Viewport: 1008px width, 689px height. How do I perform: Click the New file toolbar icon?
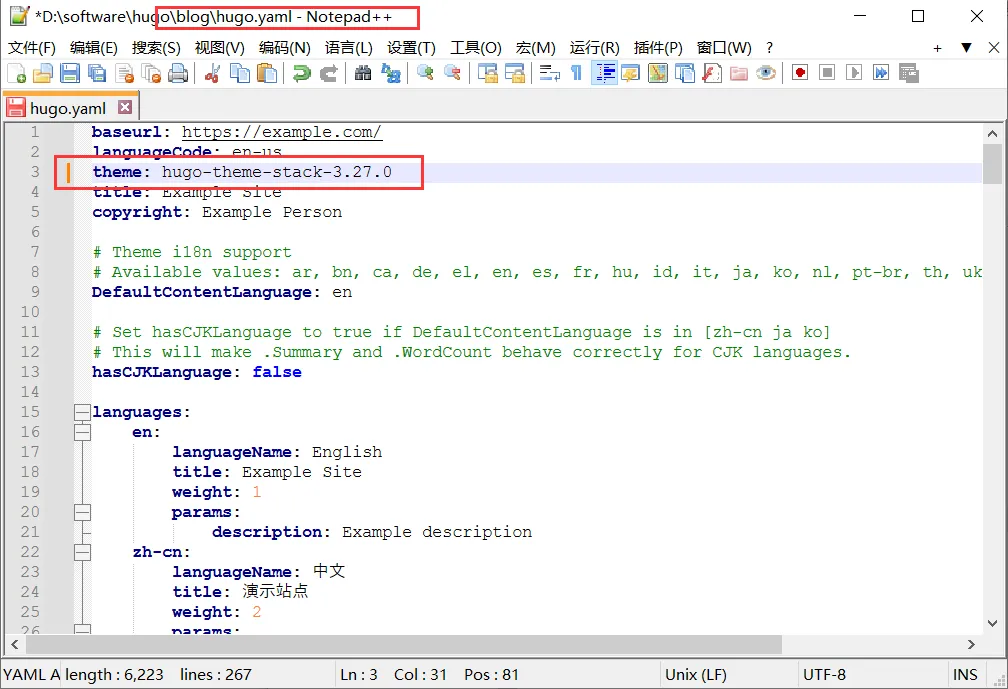click(17, 73)
